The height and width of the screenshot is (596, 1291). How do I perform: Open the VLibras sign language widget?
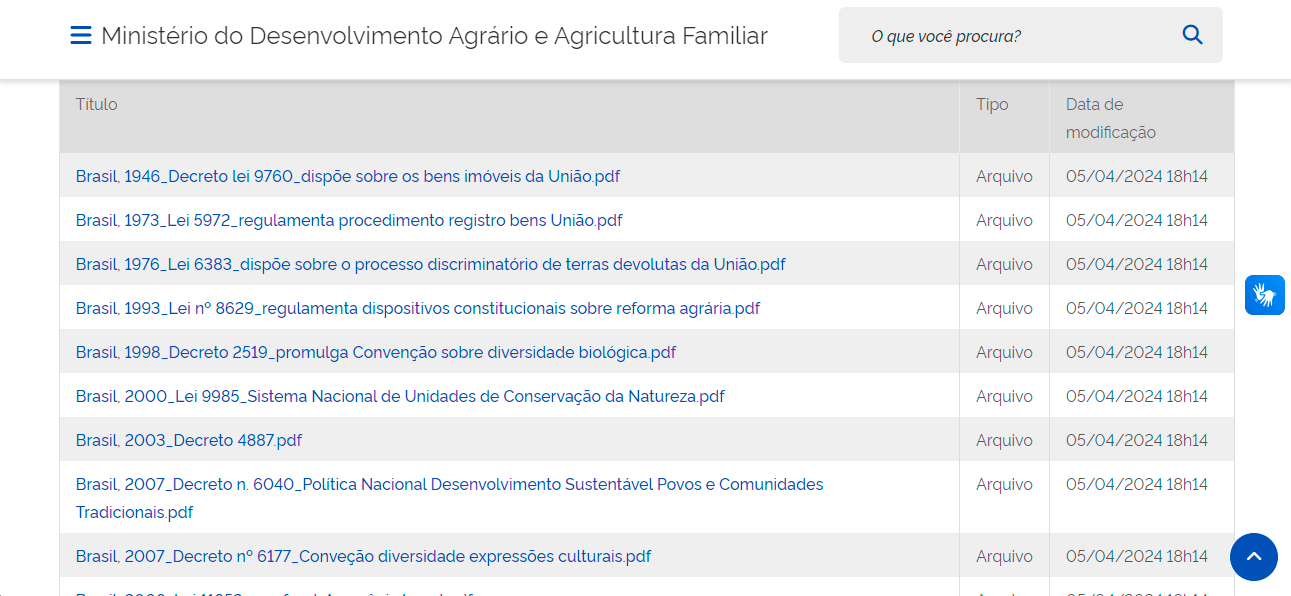pyautogui.click(x=1264, y=295)
